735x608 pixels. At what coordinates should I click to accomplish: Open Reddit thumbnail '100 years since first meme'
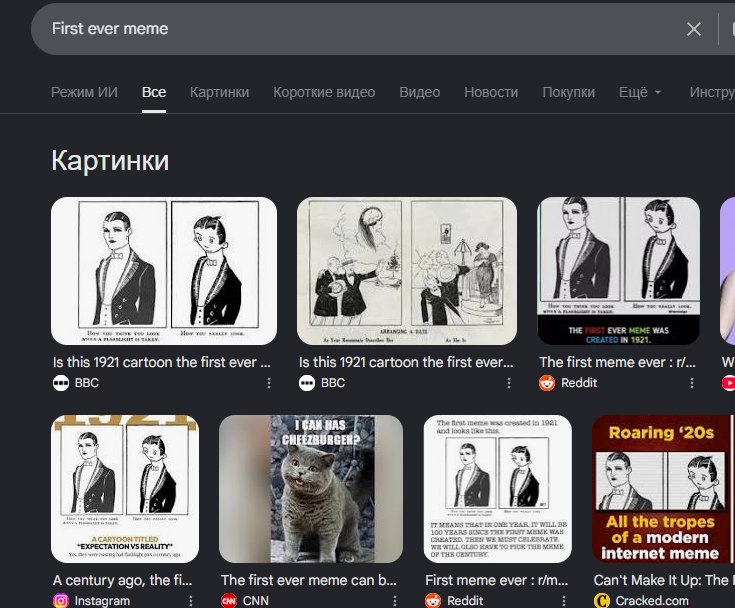497,489
